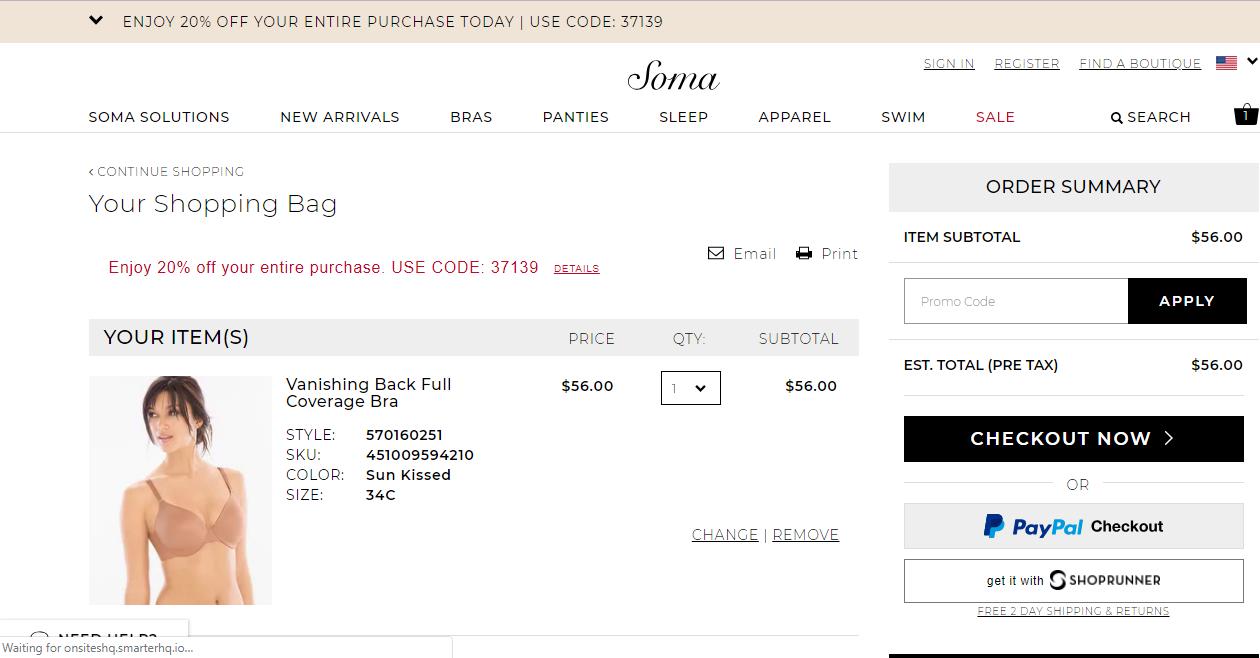1260x658 pixels.
Task: Open the promo Details link
Action: pos(577,268)
